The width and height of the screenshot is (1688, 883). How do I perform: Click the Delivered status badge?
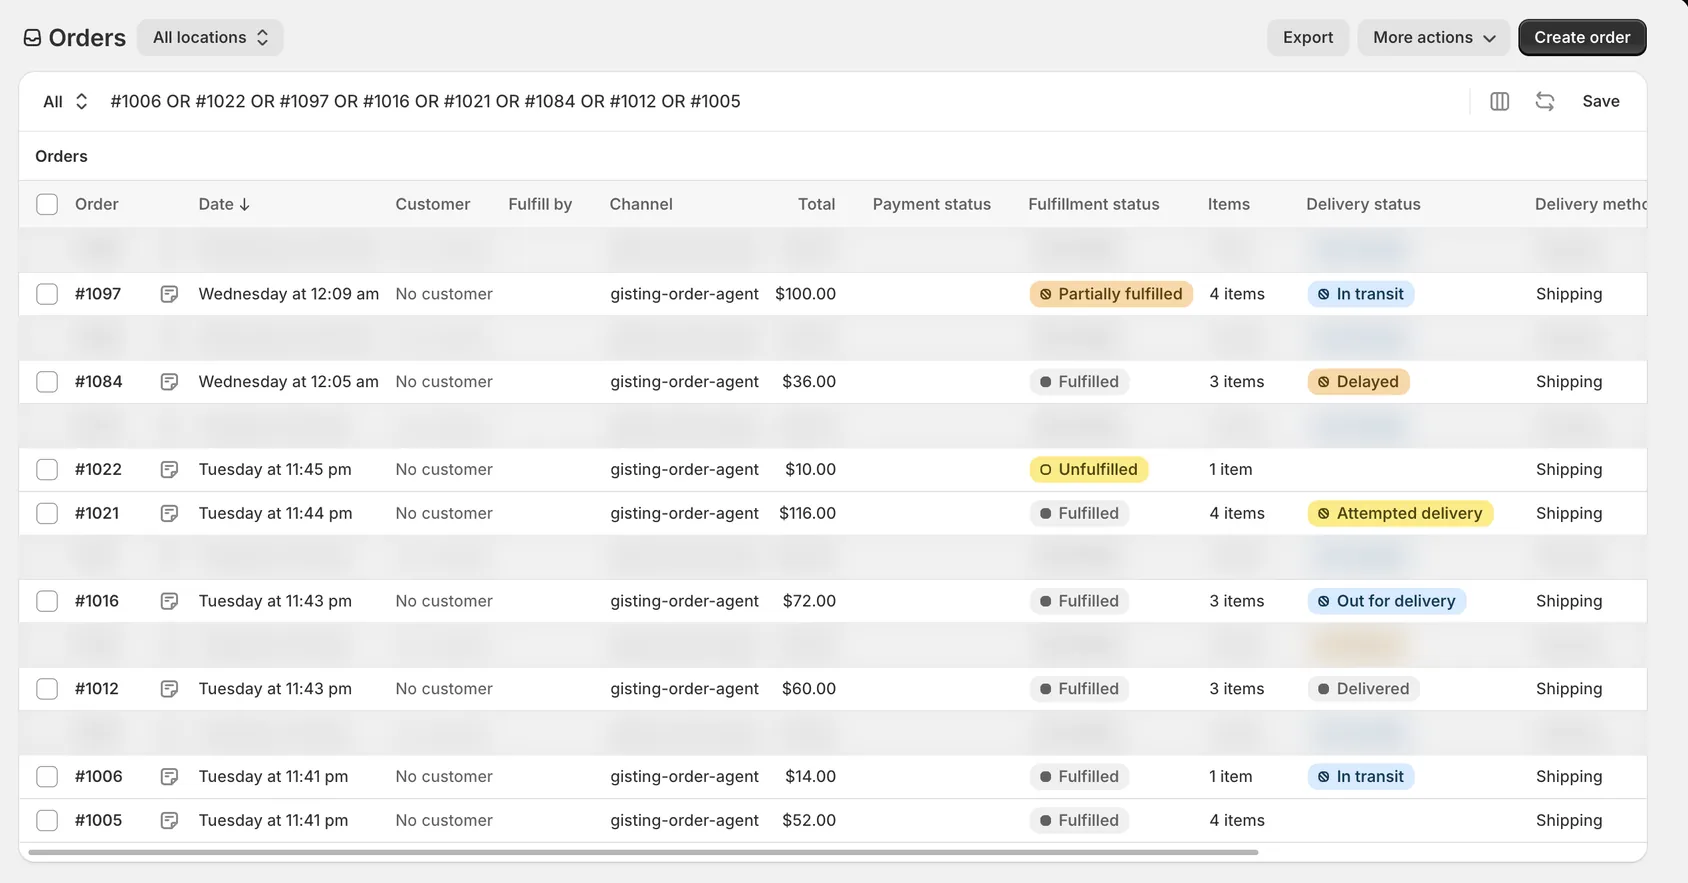1363,689
